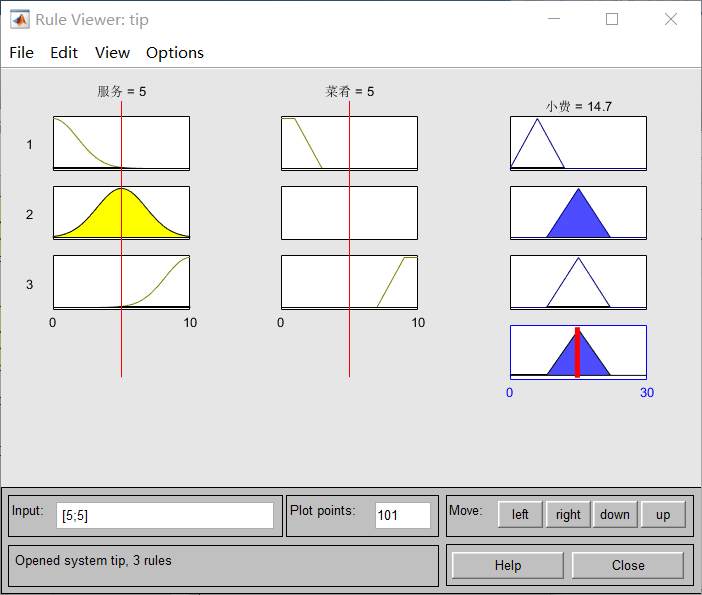Maximize the Rule Viewer window
702x595 pixels.
(x=612, y=19)
